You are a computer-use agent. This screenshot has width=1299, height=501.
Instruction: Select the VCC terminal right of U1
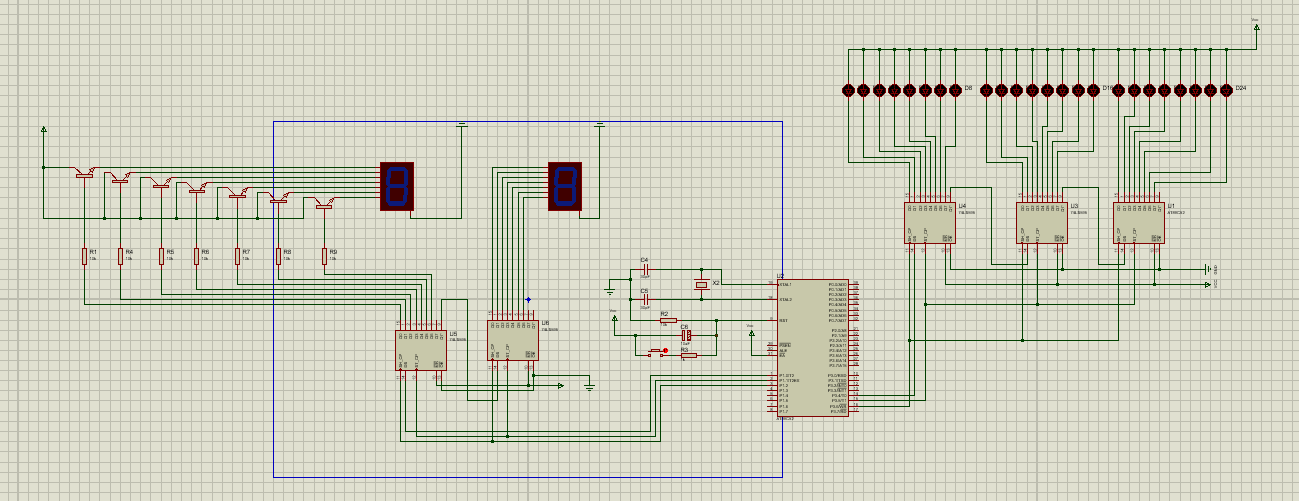pos(1208,284)
